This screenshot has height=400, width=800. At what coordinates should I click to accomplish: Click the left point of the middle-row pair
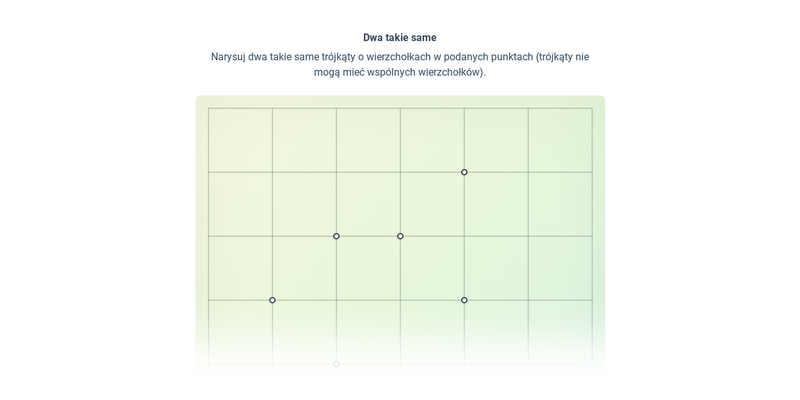tap(336, 236)
